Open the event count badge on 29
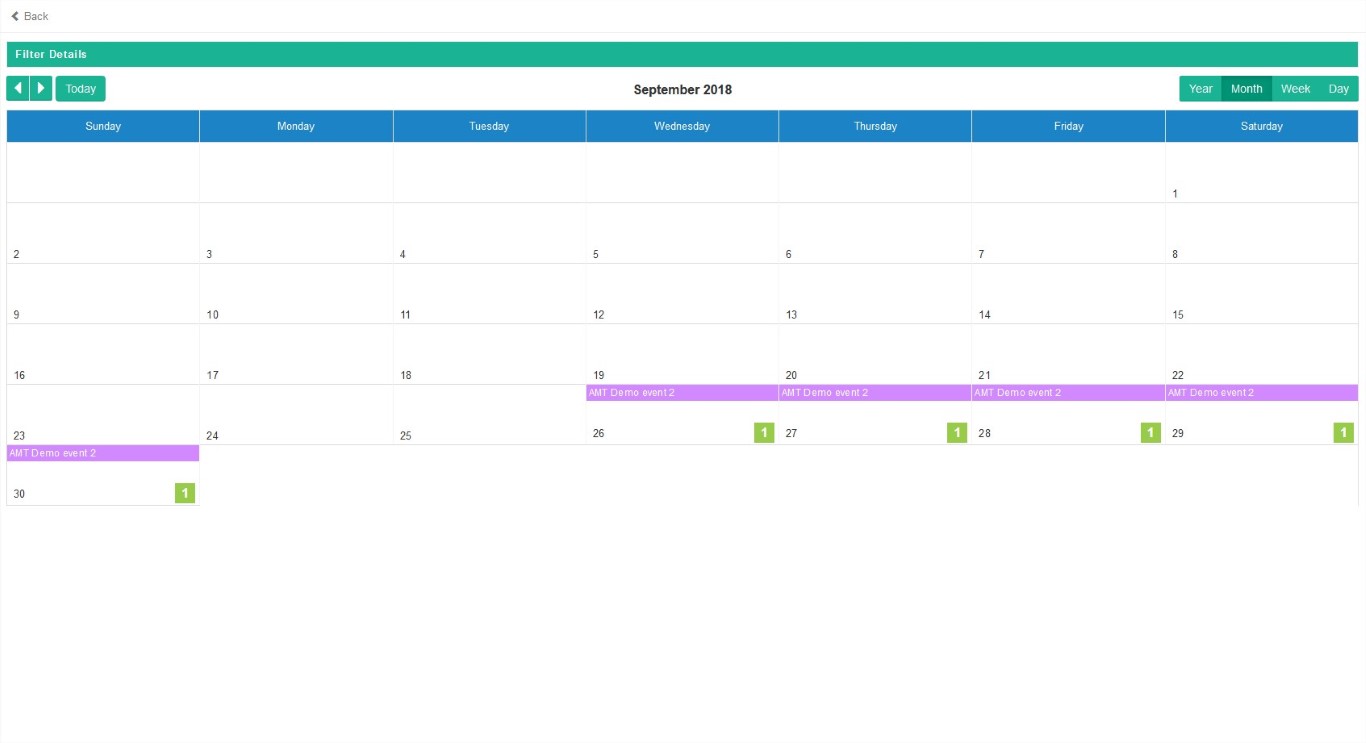1366x743 pixels. (1344, 433)
